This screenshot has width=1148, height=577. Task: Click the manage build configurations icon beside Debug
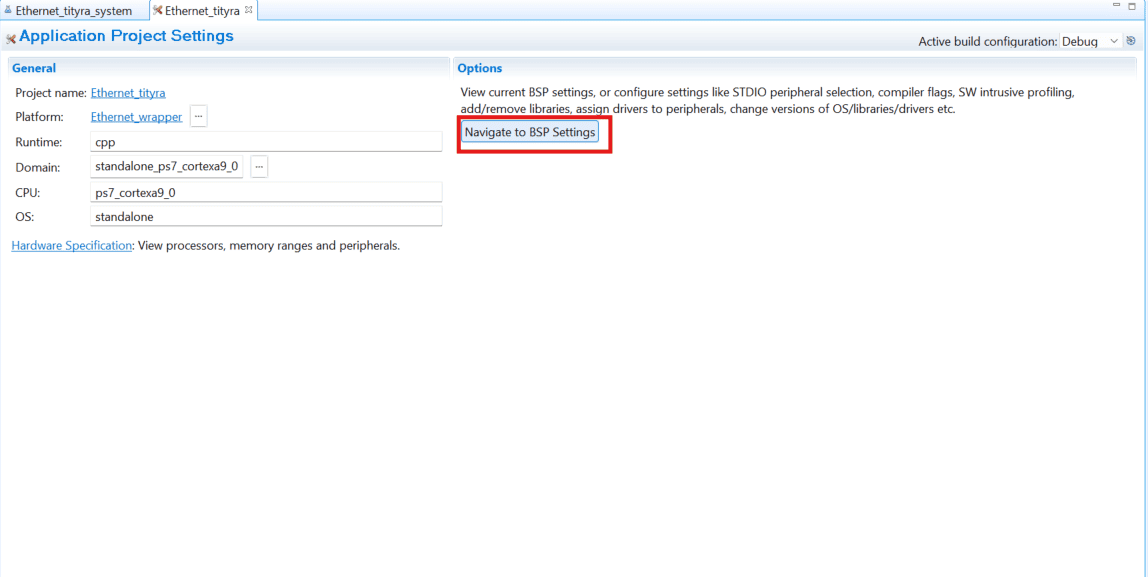1131,42
